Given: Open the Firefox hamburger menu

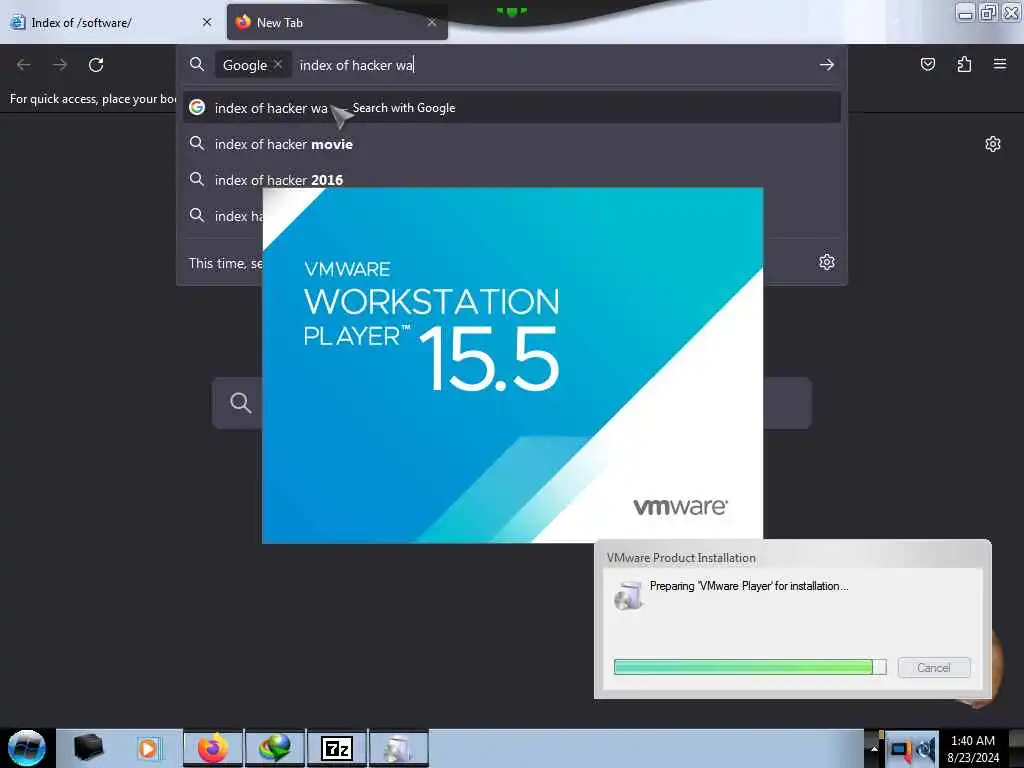Looking at the screenshot, I should pos(1000,64).
